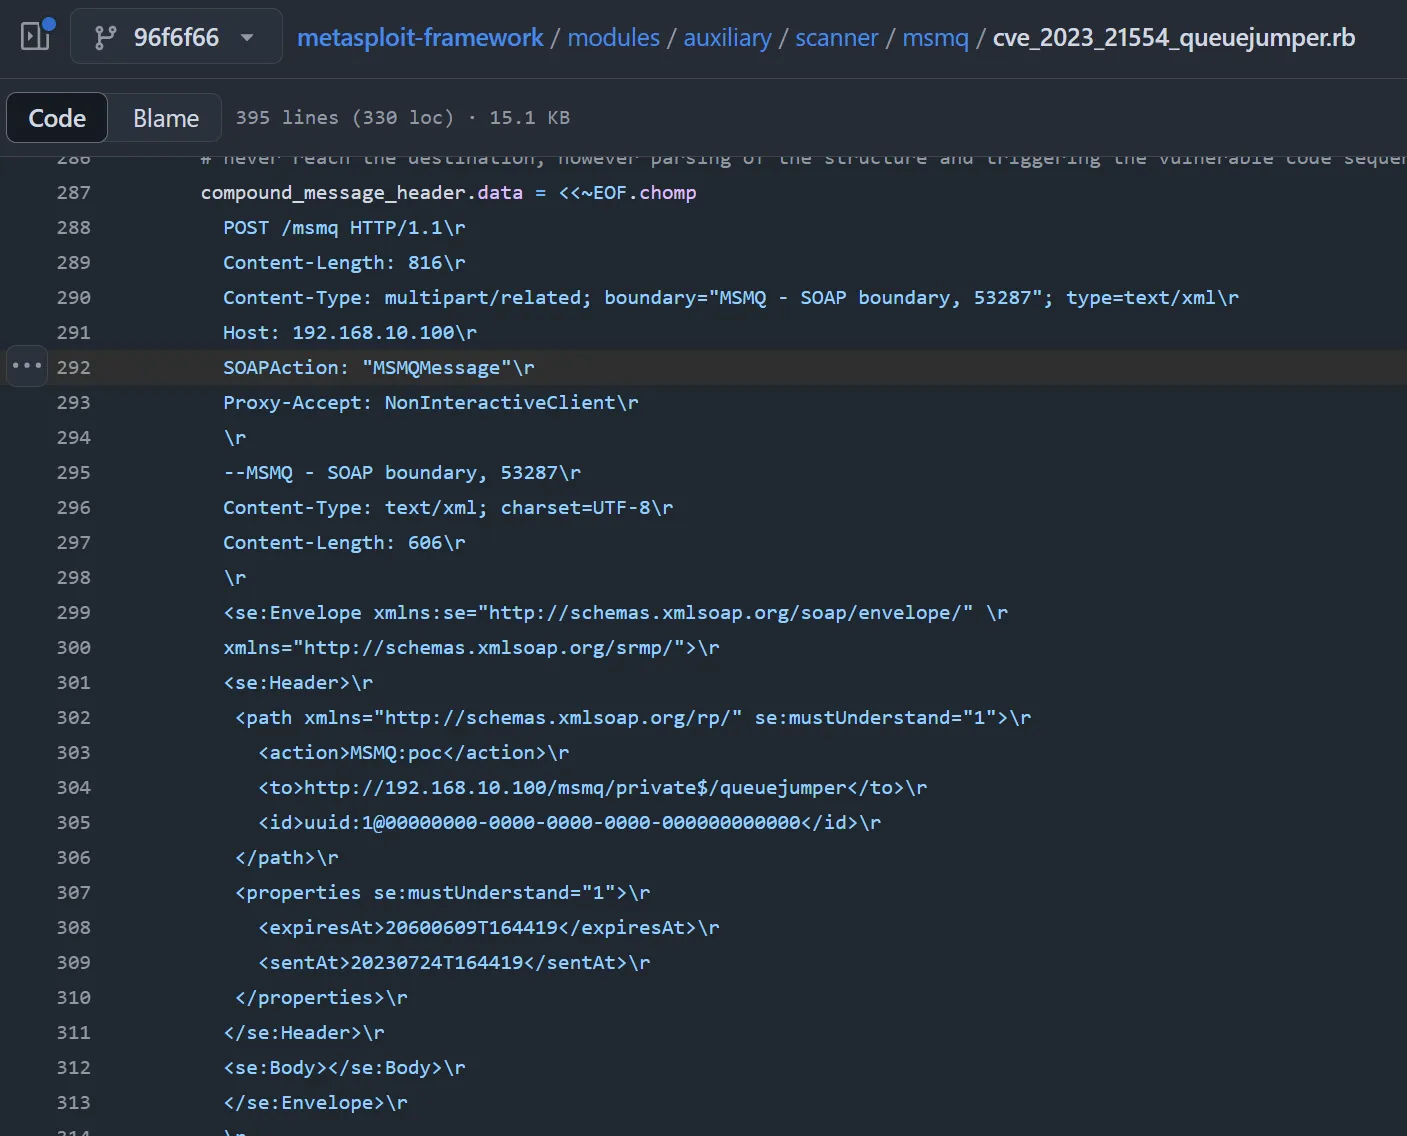This screenshot has width=1407, height=1136.
Task: Switch to the Code view tab
Action: [57, 118]
